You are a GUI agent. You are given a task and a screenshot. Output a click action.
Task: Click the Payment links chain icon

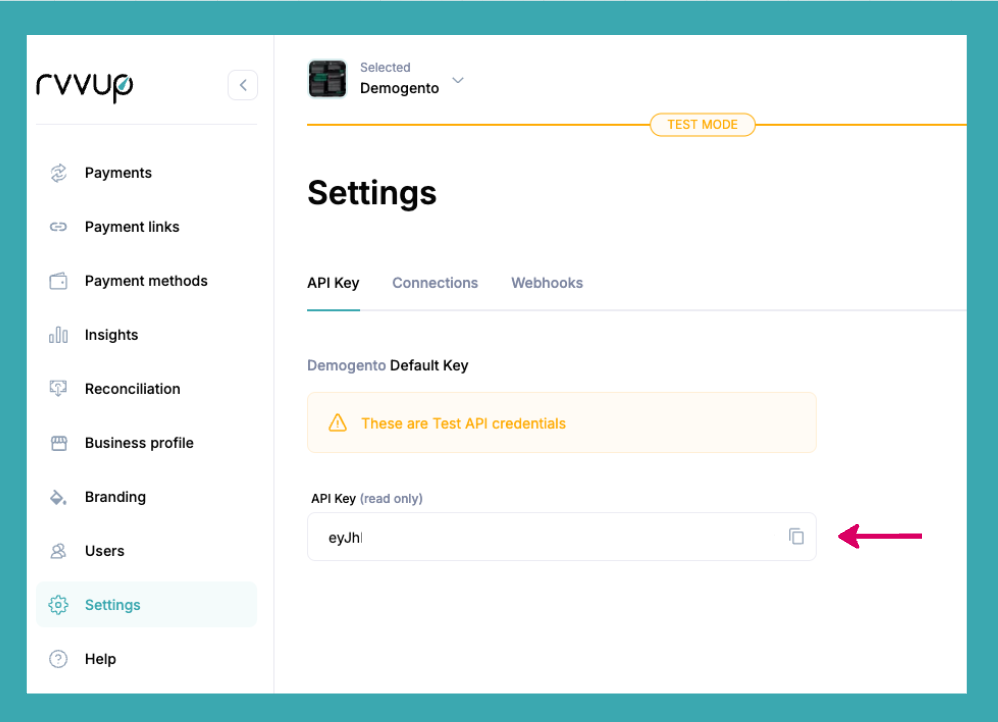[58, 227]
